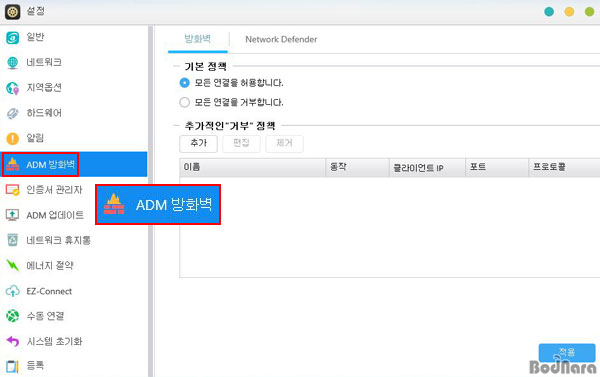
Task: Click the 네트워크 휴지통 trash icon
Action: [x=13, y=240]
